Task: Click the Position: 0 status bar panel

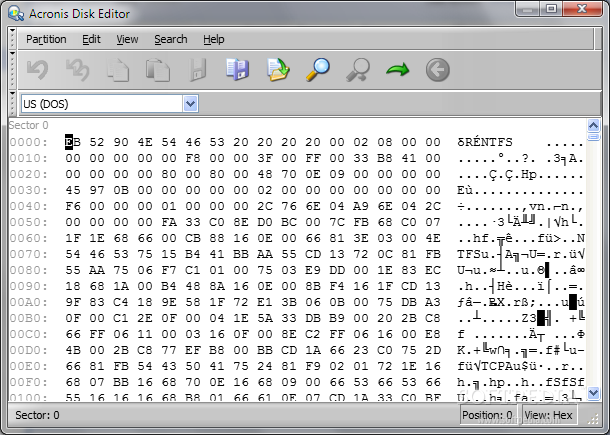Action: click(488, 415)
